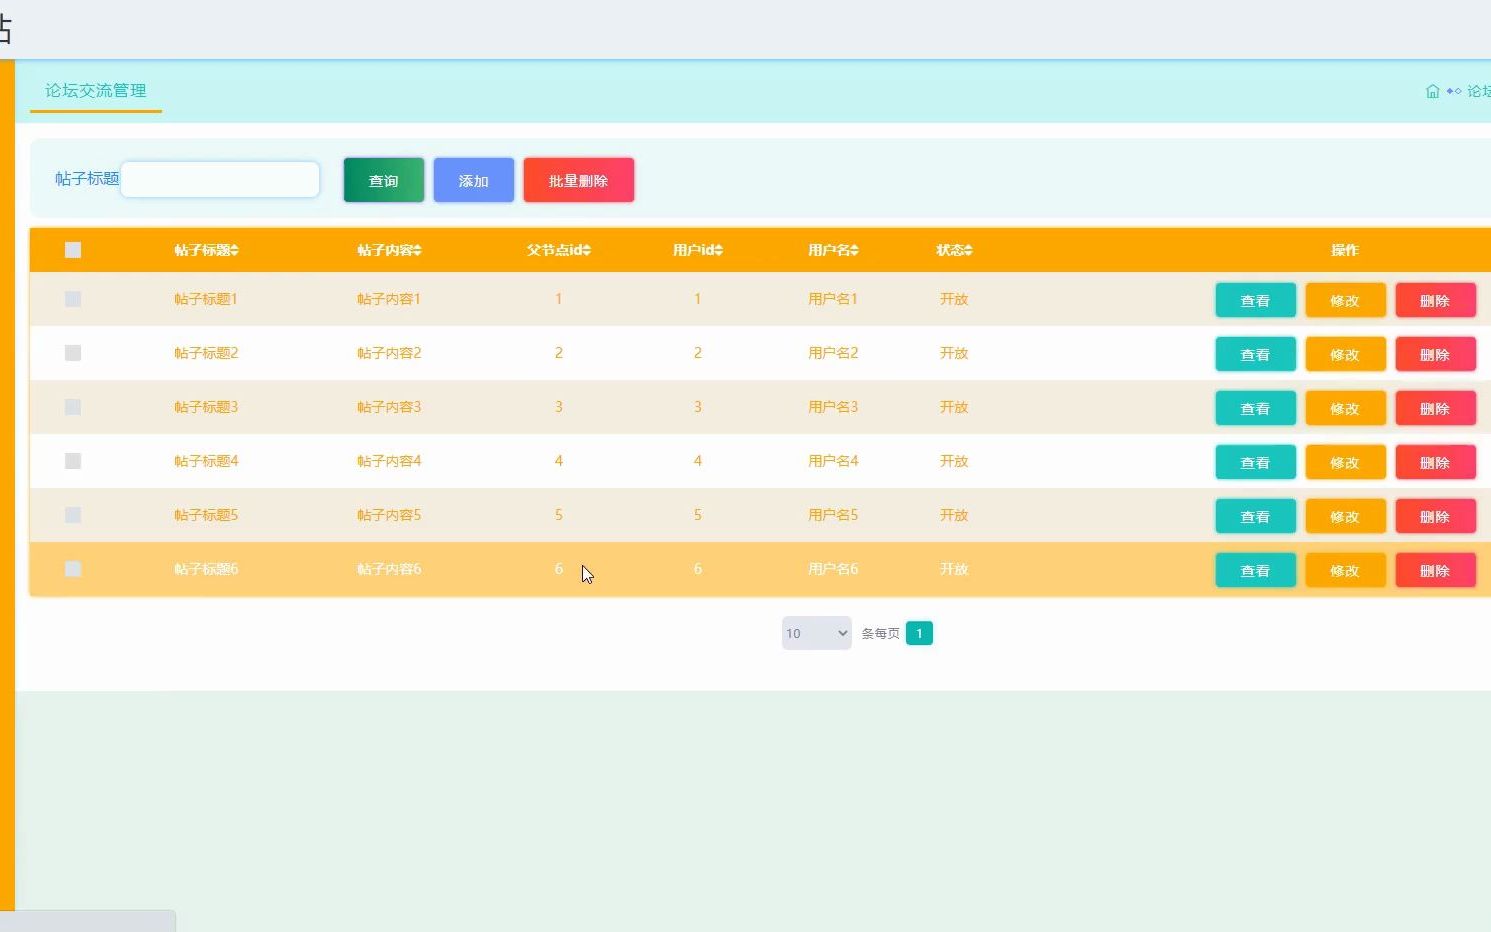This screenshot has width=1491, height=932.
Task: Check the row for 帖子标题5
Action: [x=73, y=515]
